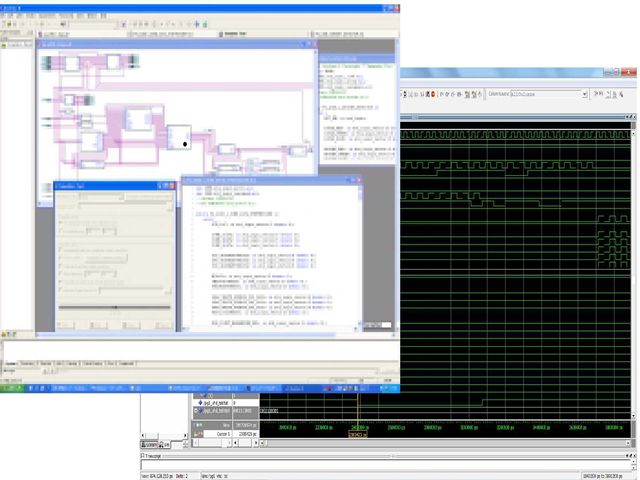Click the Simulator Tool progress bar
Image resolution: width=640 pixels, height=480 pixels.
click(114, 307)
